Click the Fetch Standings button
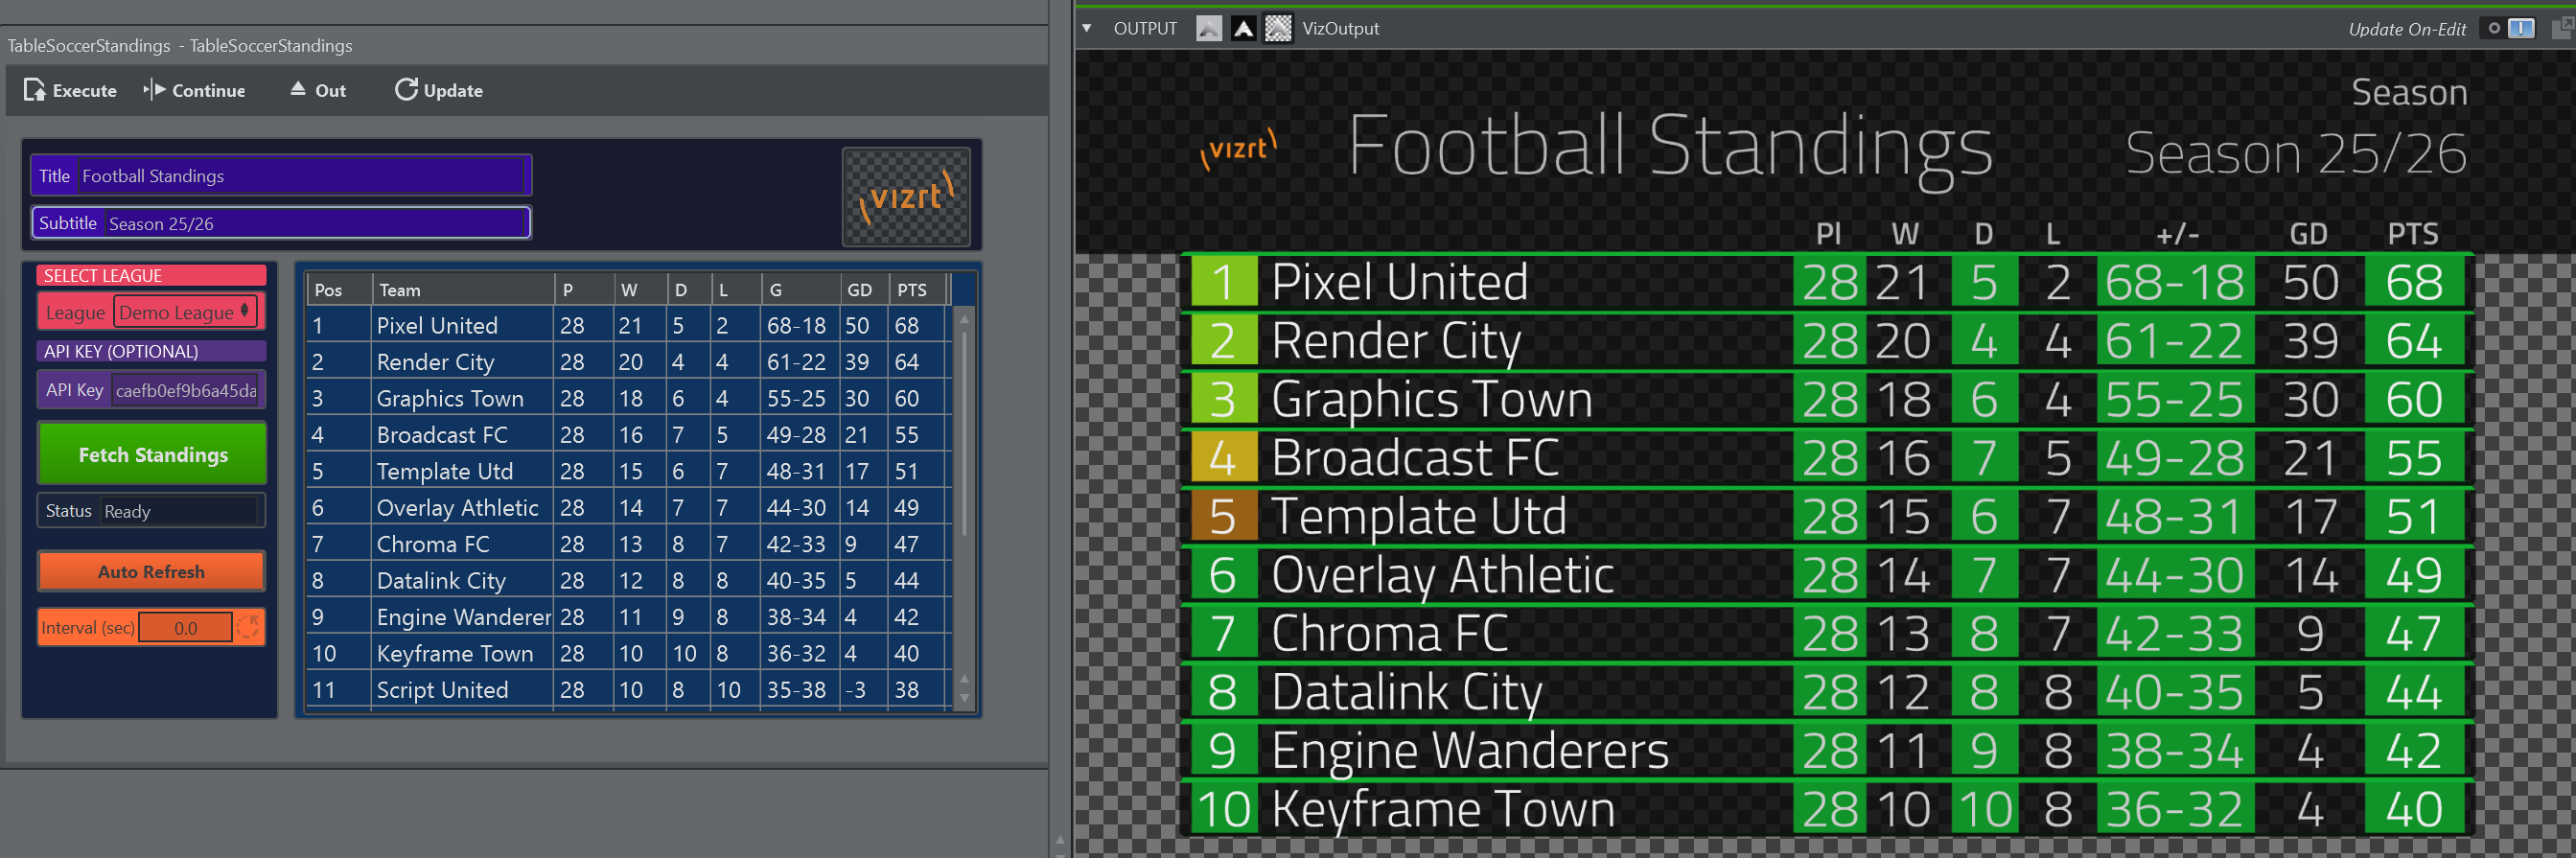The image size is (2576, 858). pos(152,454)
